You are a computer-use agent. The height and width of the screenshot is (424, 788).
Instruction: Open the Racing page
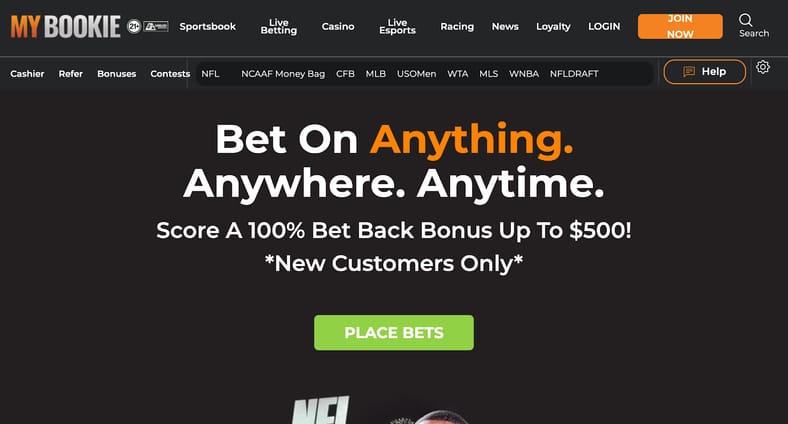tap(457, 27)
